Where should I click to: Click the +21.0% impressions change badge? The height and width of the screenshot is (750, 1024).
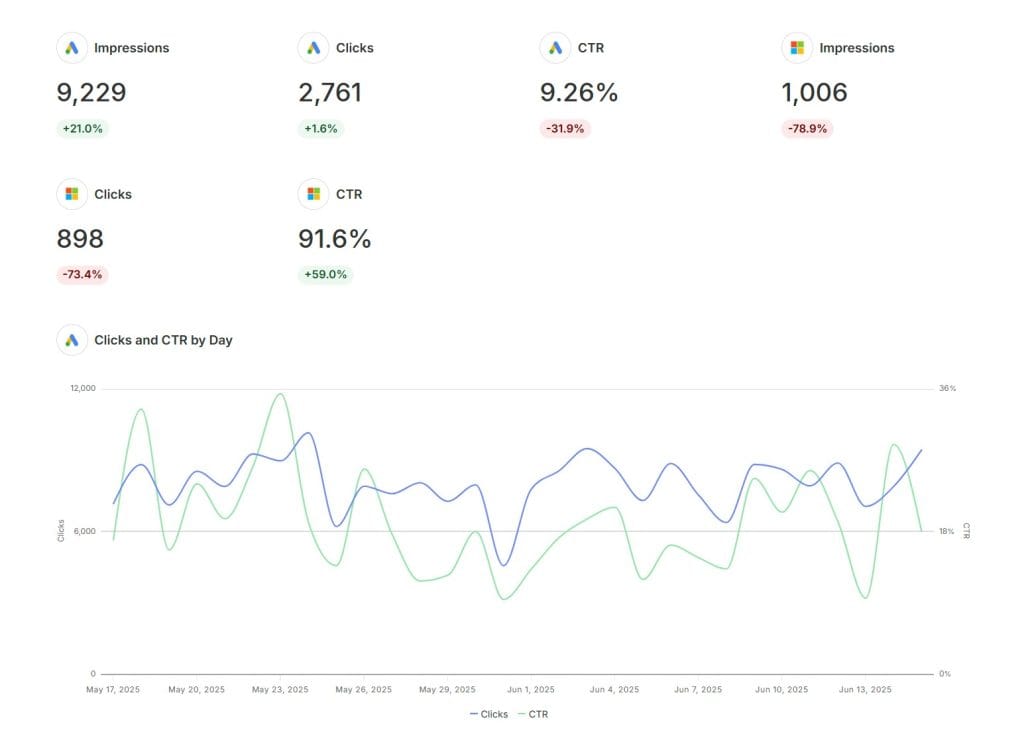pos(82,129)
